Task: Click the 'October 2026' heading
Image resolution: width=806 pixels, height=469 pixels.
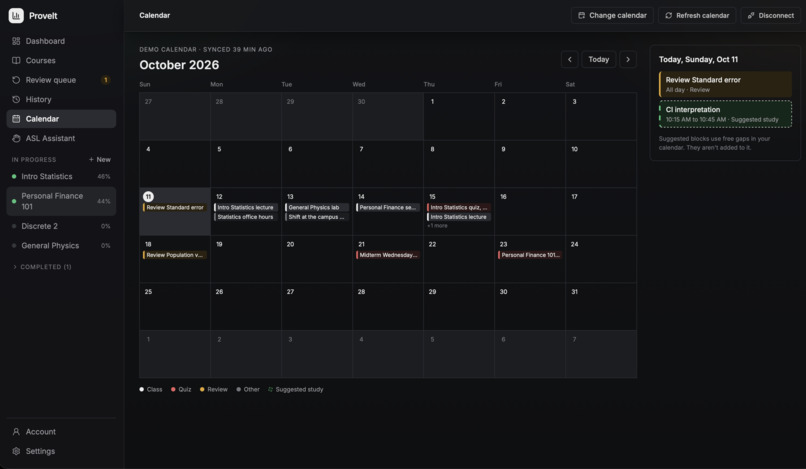Action: click(179, 65)
